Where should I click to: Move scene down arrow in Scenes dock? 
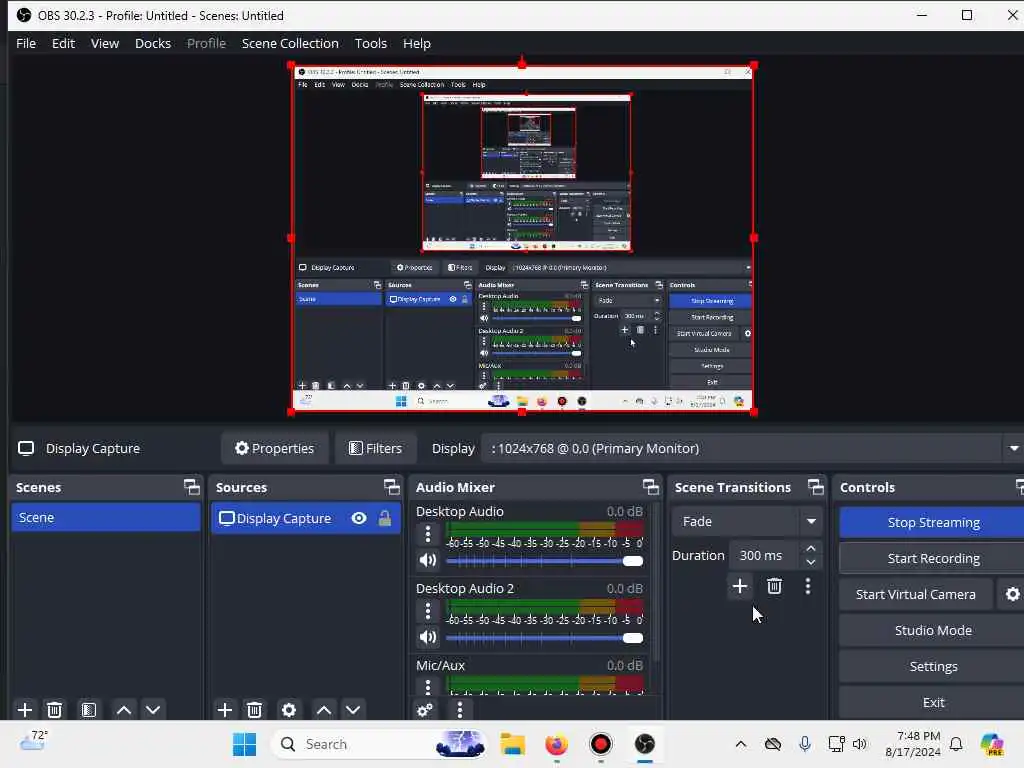coord(153,710)
